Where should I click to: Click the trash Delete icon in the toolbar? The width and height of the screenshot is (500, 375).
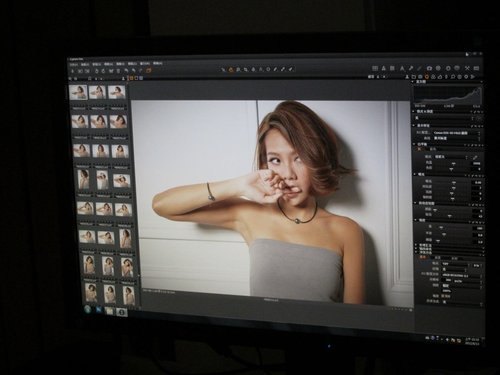pyautogui.click(x=118, y=71)
